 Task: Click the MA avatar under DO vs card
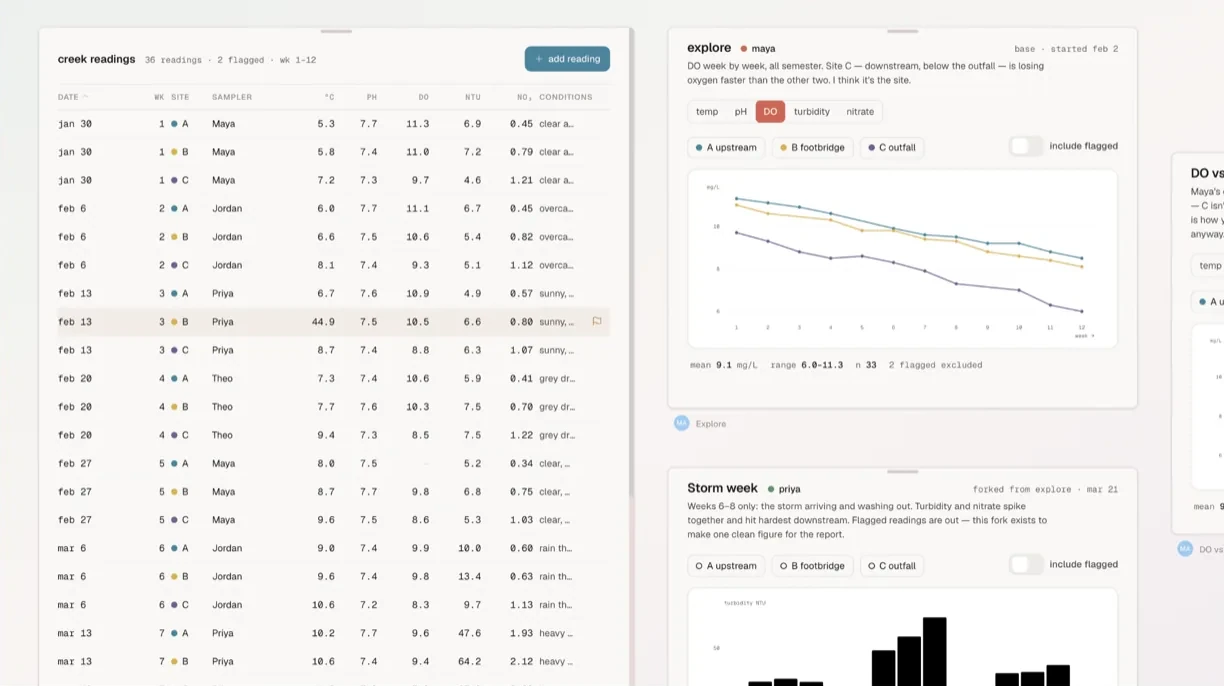1185,549
